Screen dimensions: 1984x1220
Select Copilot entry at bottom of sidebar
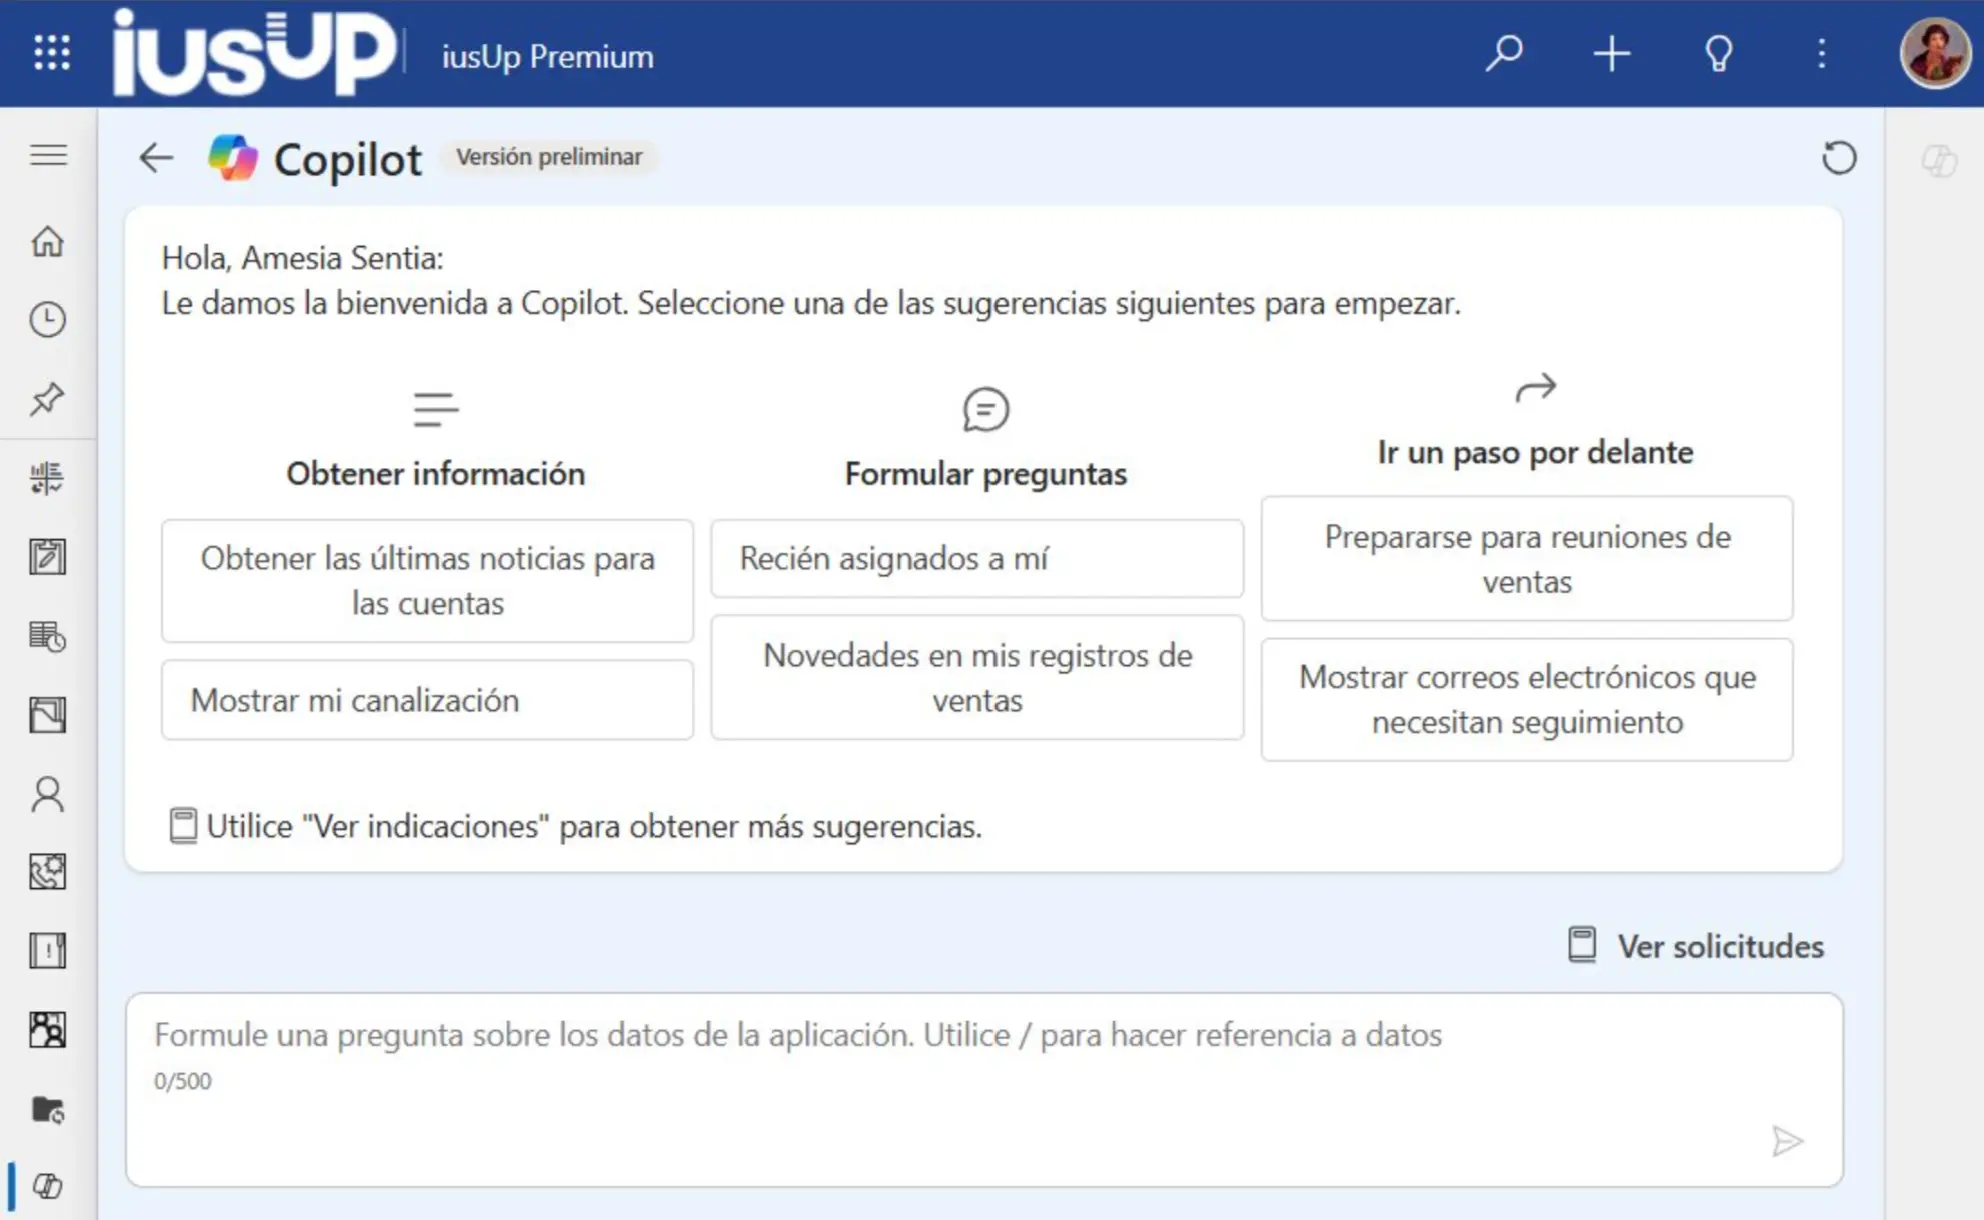click(x=47, y=1186)
